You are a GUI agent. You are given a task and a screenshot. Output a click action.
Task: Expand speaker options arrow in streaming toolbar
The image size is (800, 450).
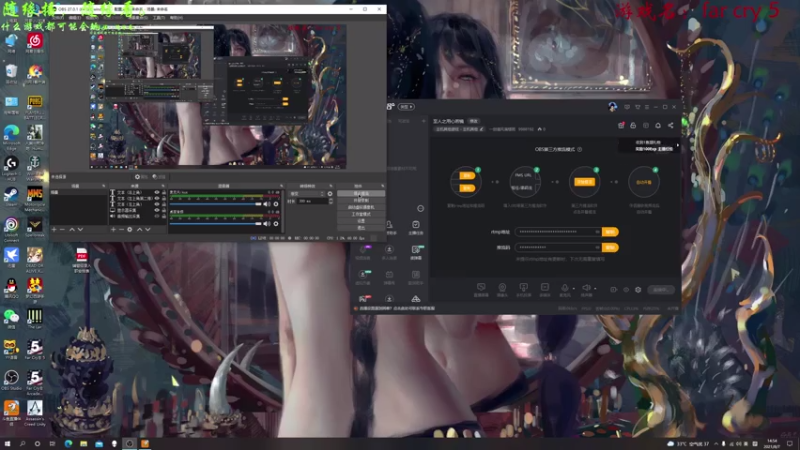pos(595,289)
